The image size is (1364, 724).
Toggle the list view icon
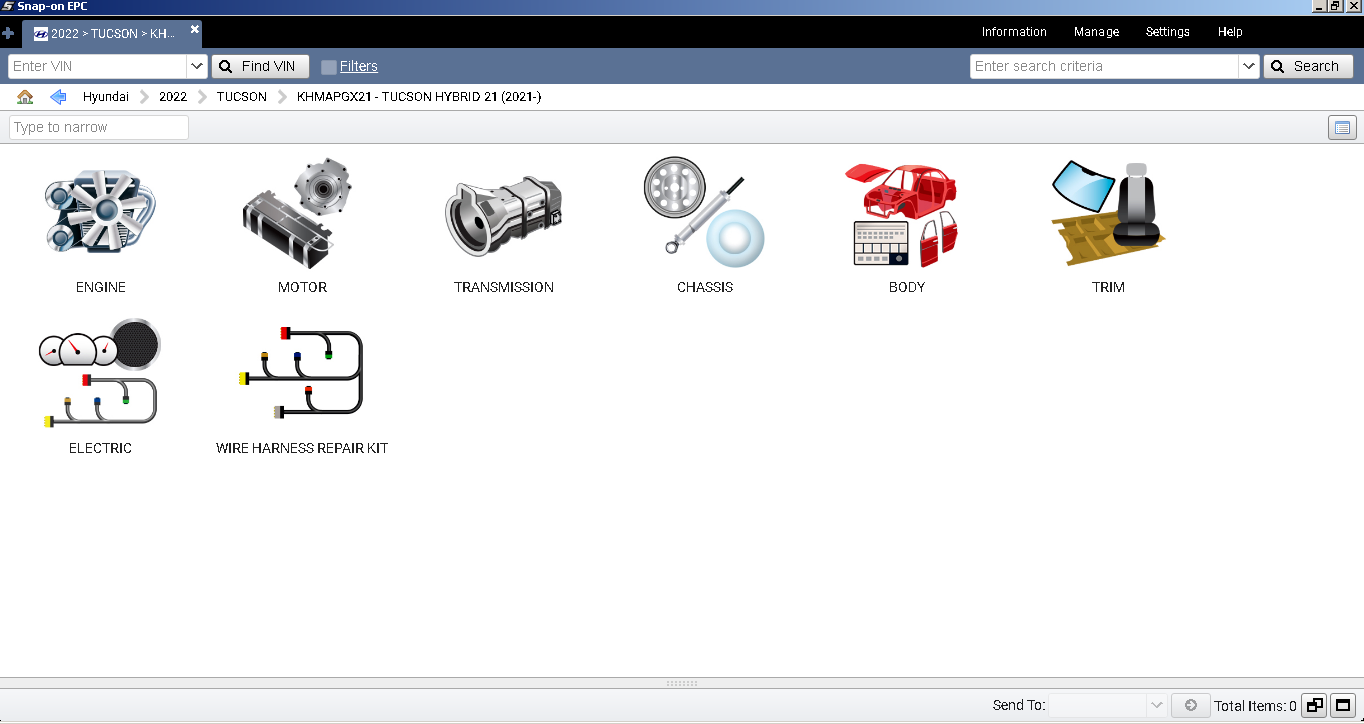point(1341,127)
